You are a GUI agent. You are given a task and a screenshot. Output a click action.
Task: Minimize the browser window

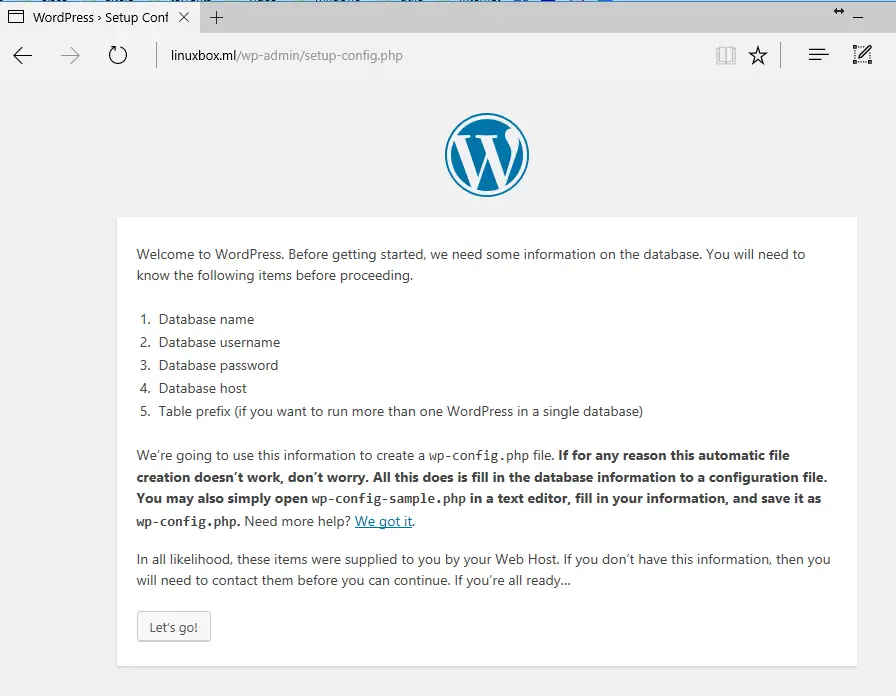tap(858, 18)
